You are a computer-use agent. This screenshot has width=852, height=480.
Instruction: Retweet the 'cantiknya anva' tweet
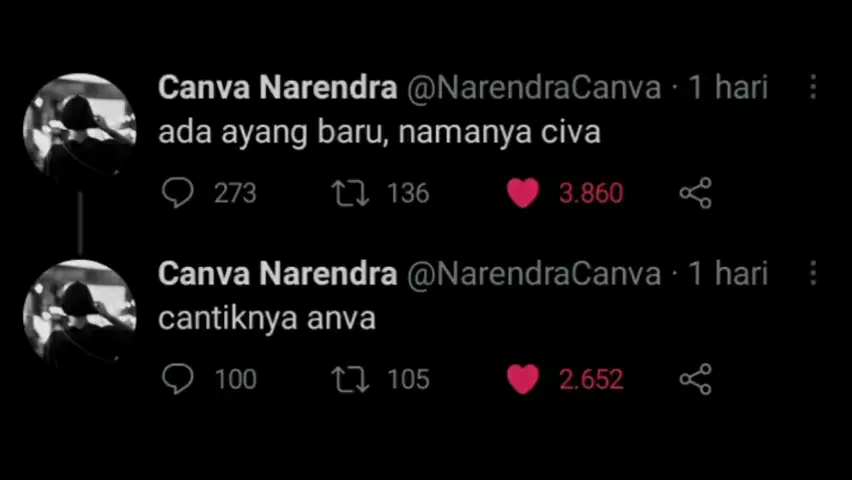pos(350,379)
